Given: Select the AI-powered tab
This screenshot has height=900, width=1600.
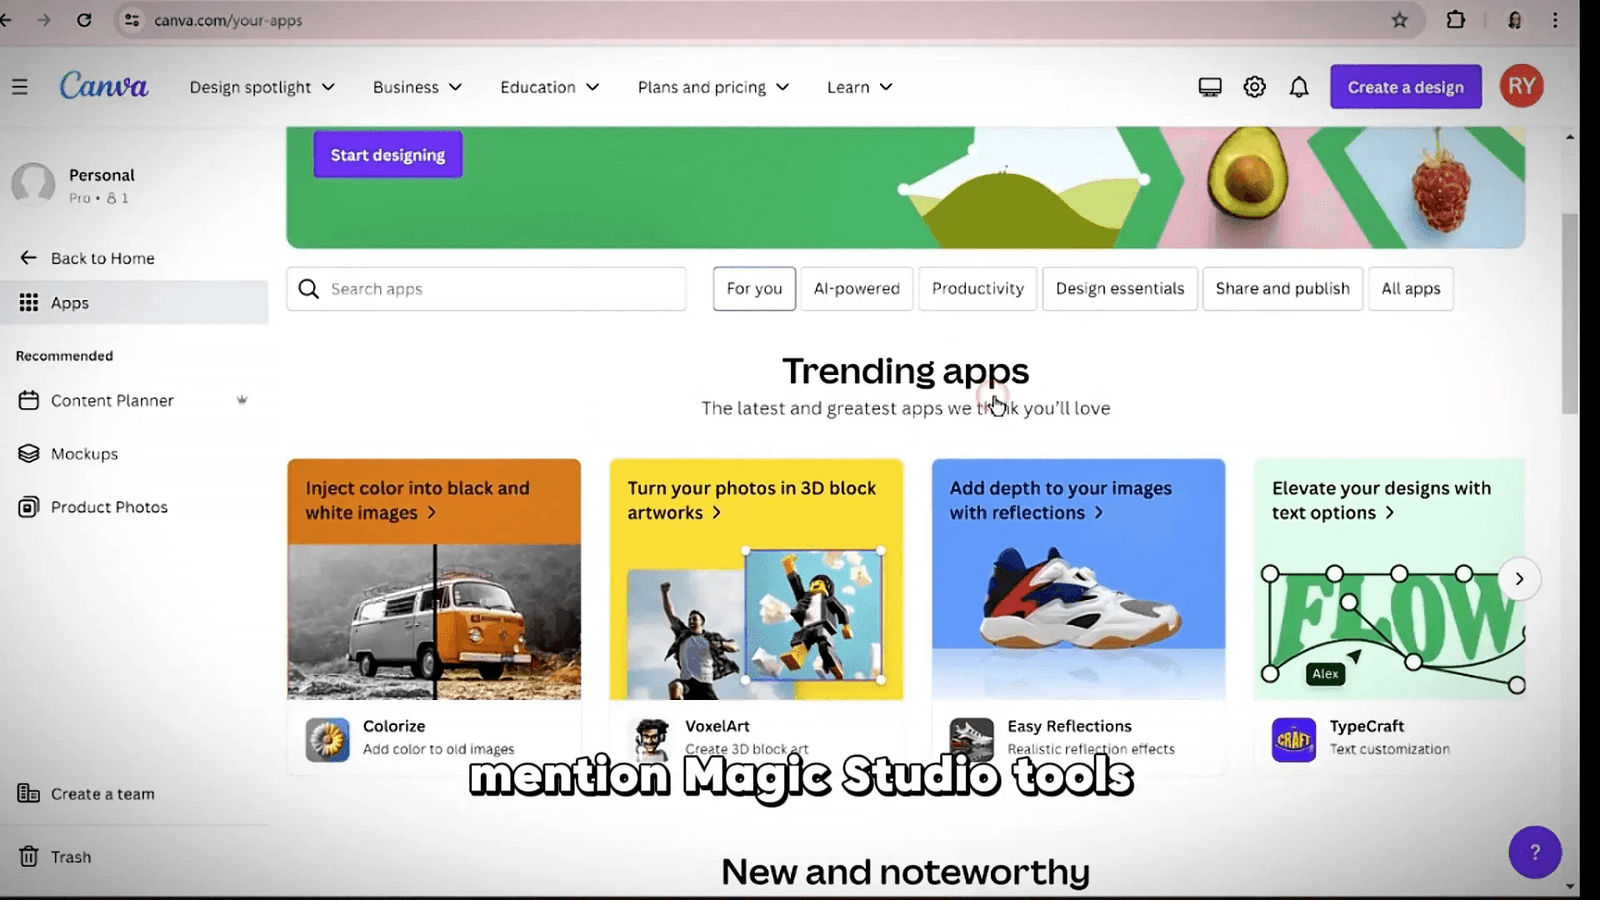Looking at the screenshot, I should click(857, 289).
